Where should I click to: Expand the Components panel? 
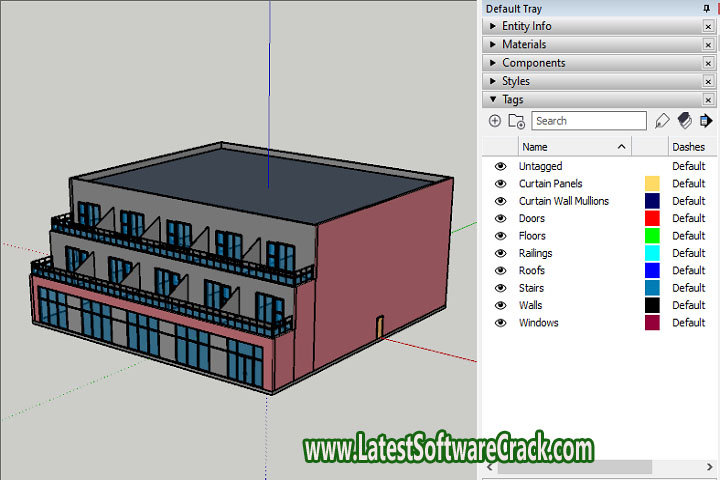pyautogui.click(x=533, y=63)
